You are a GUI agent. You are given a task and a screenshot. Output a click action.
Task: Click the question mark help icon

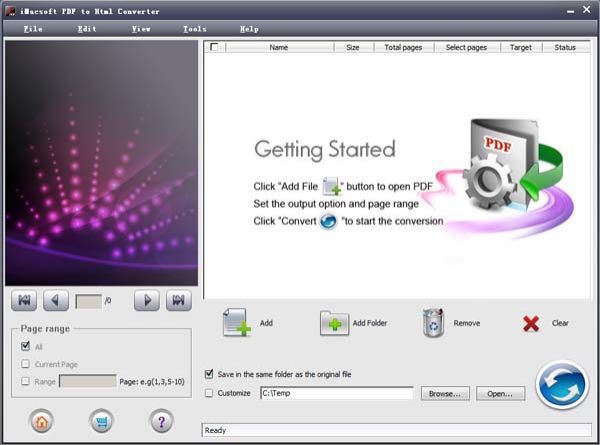[x=161, y=421]
